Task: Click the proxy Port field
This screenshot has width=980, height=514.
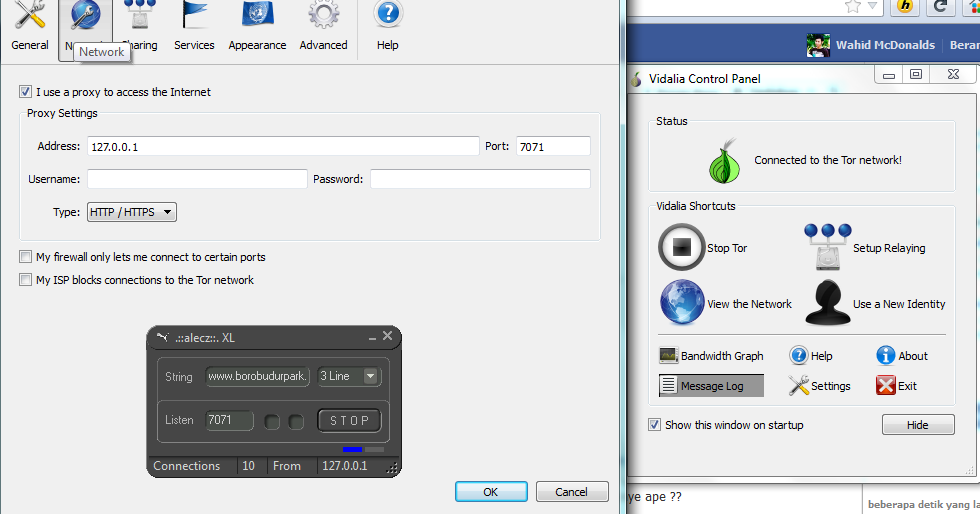Action: pyautogui.click(x=553, y=146)
